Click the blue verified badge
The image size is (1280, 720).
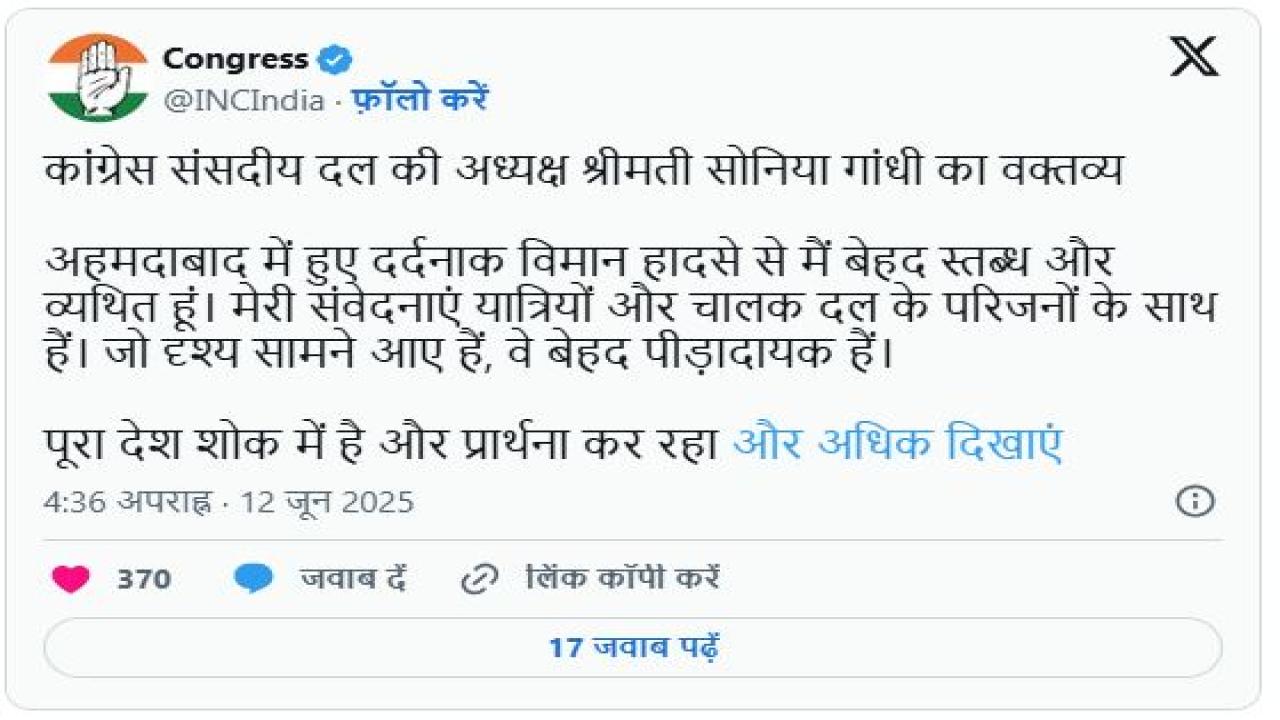click(334, 60)
